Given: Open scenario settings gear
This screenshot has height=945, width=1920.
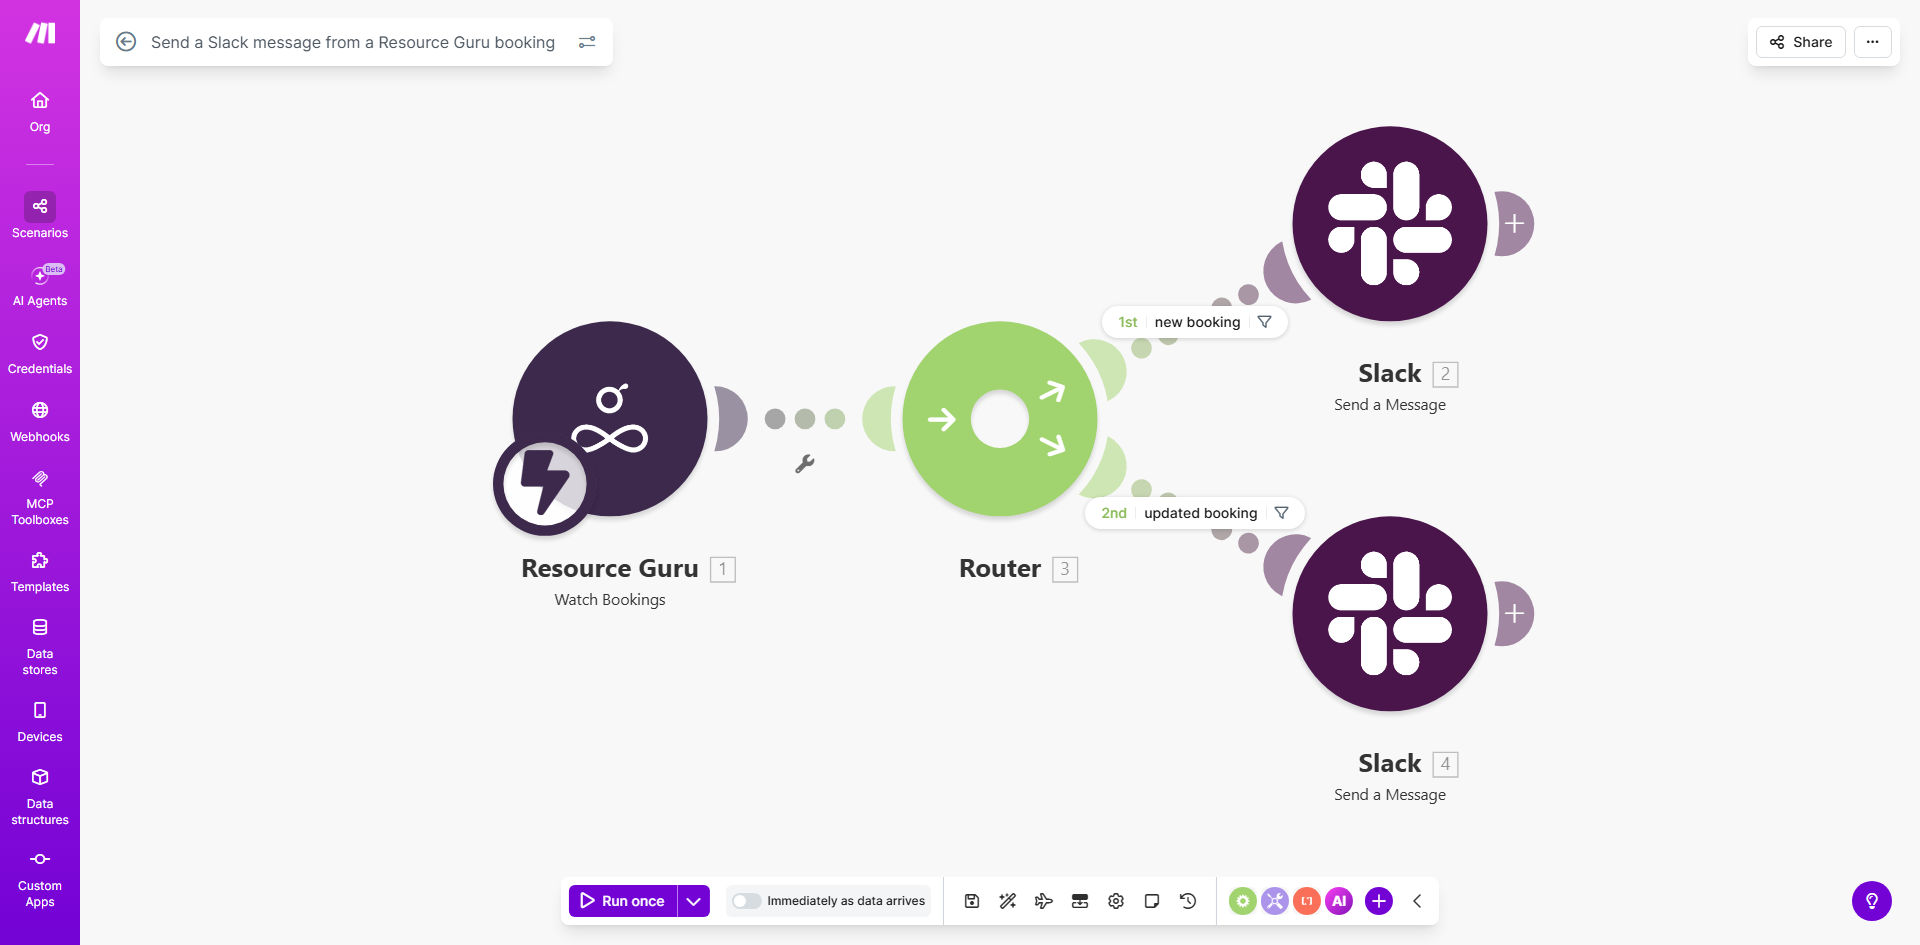Looking at the screenshot, I should coord(1116,901).
